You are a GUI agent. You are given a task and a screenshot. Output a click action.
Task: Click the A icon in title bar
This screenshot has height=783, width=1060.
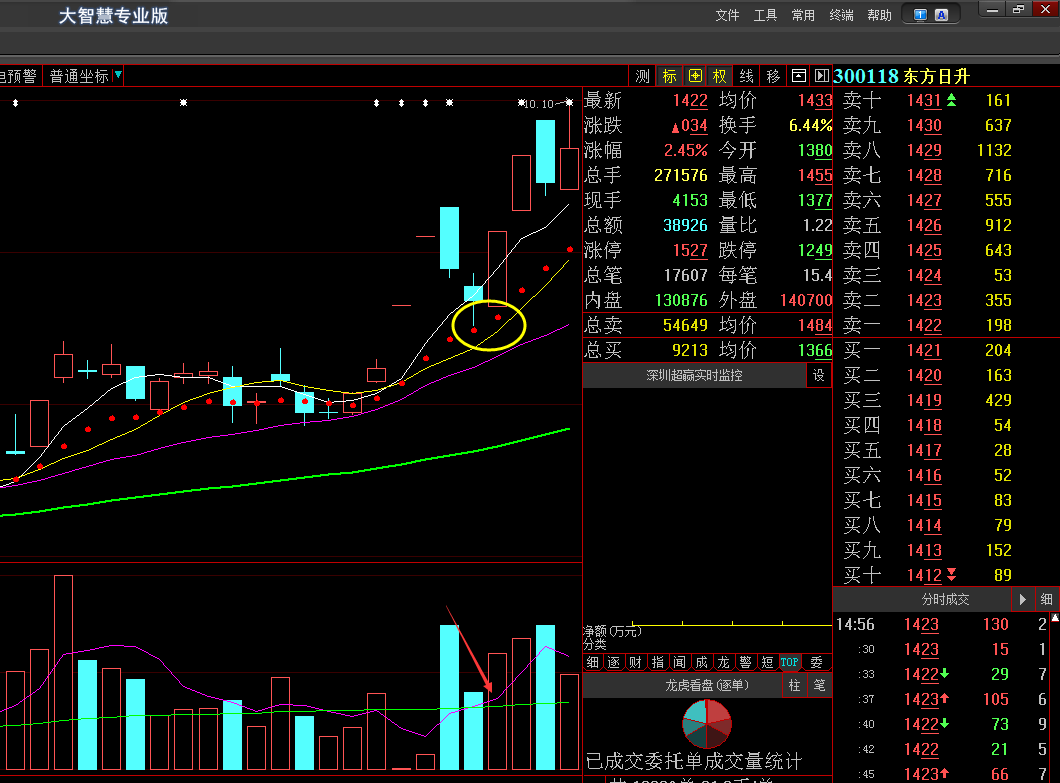942,15
